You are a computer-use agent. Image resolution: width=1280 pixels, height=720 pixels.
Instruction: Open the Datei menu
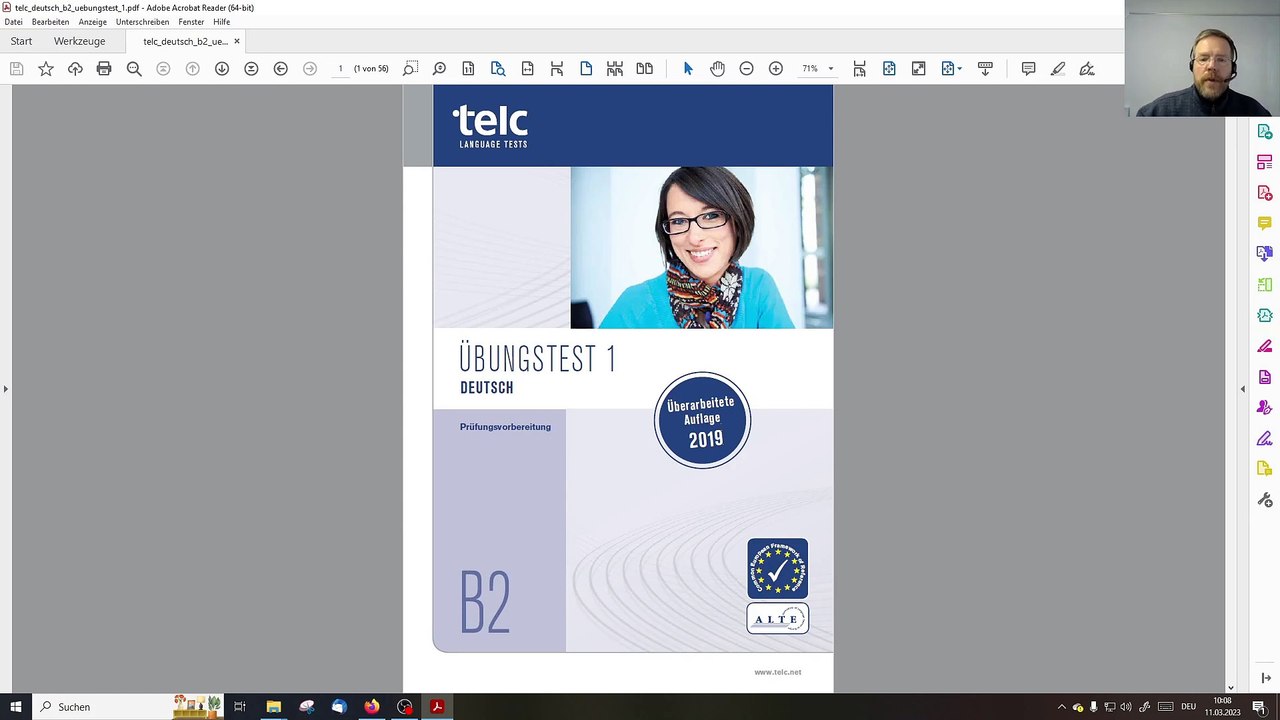pyautogui.click(x=13, y=22)
